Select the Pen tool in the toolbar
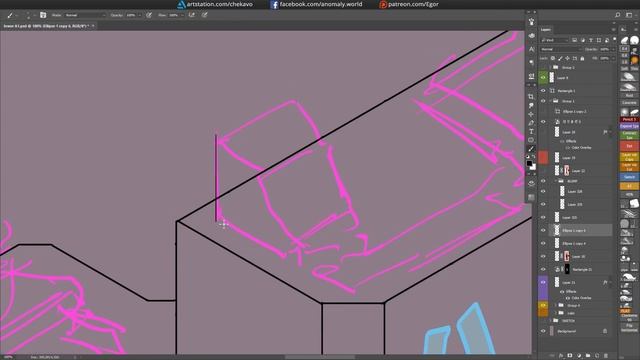The image size is (640, 360). point(531,123)
